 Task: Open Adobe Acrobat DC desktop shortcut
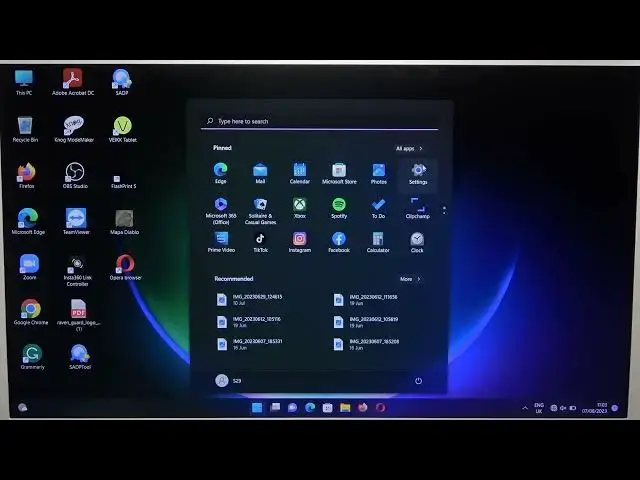tap(73, 82)
